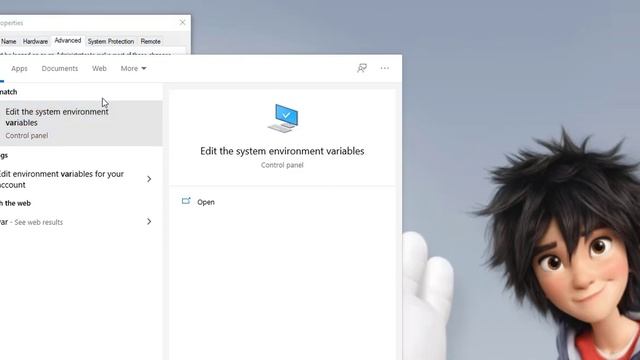This screenshot has height=360, width=640.
Task: Expand the More filter dropdown
Action: [133, 69]
